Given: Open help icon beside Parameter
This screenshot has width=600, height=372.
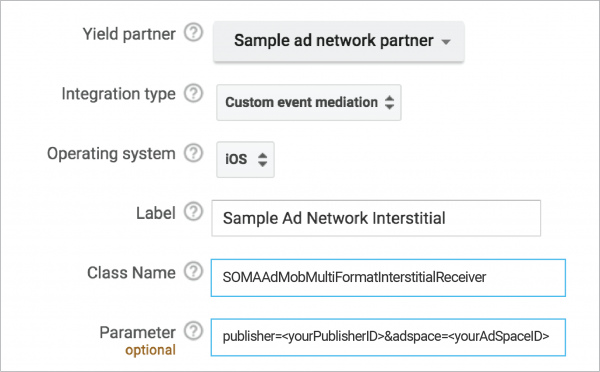Looking at the screenshot, I should click(x=193, y=331).
